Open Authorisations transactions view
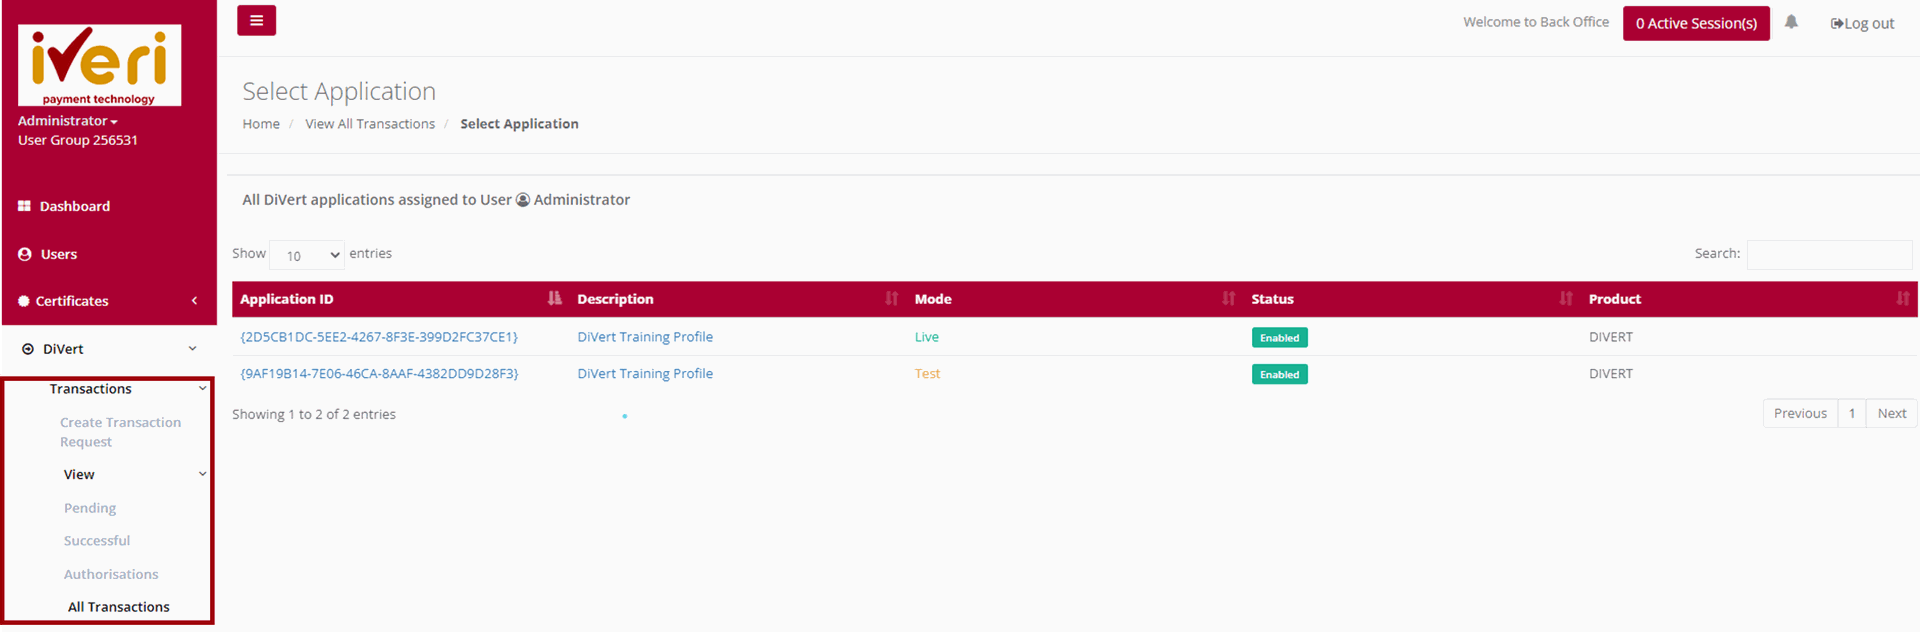1920x632 pixels. (x=111, y=574)
